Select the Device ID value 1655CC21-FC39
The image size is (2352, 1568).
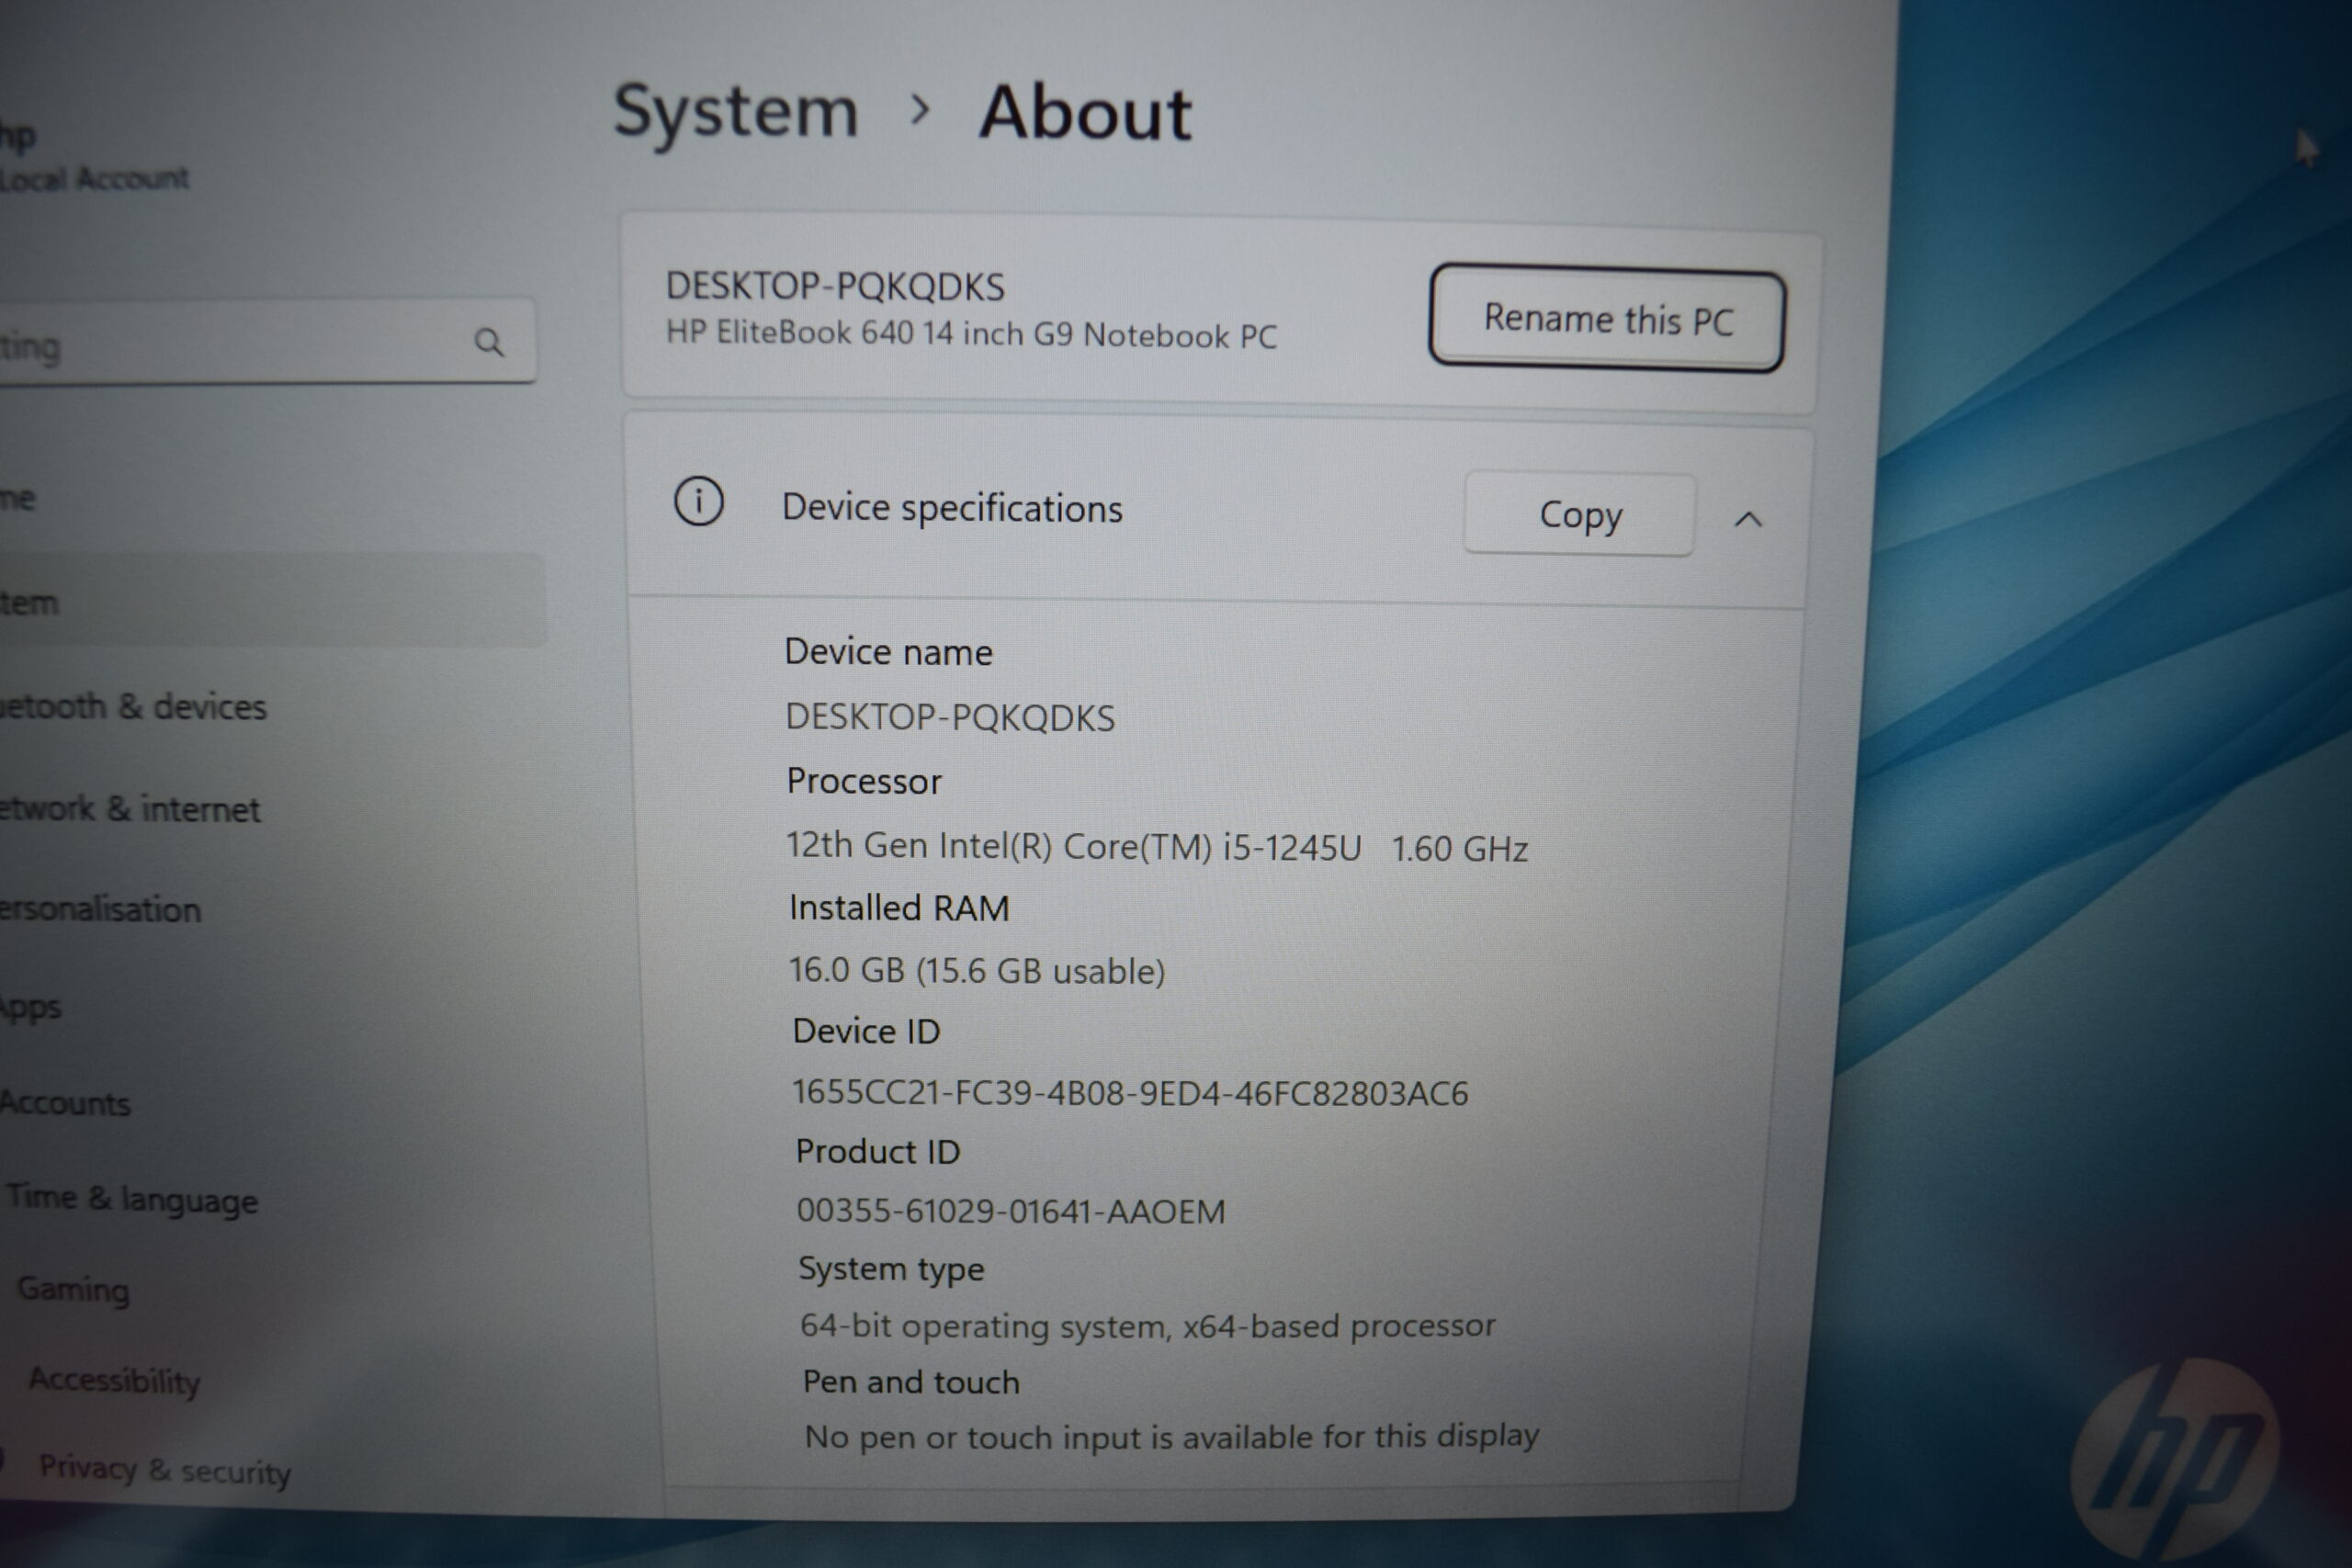pos(1130,1093)
